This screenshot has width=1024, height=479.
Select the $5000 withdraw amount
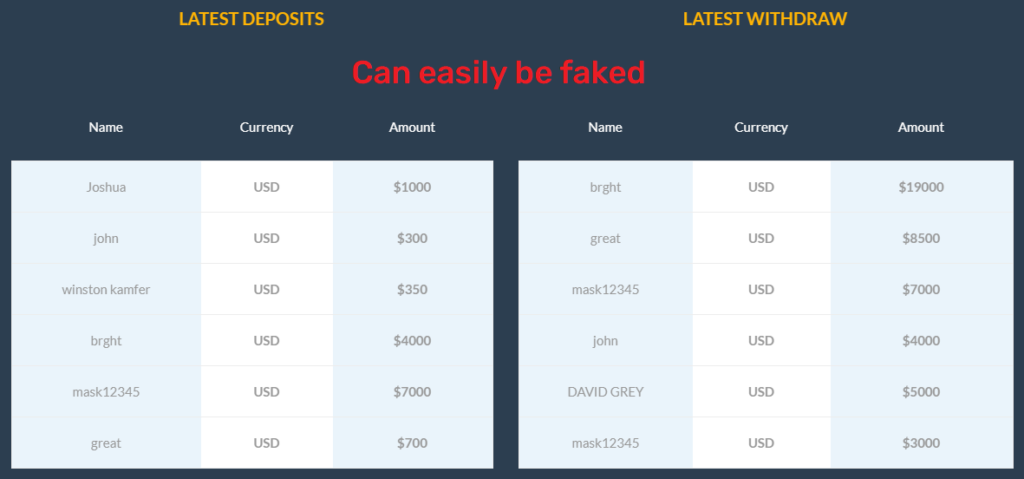point(921,391)
